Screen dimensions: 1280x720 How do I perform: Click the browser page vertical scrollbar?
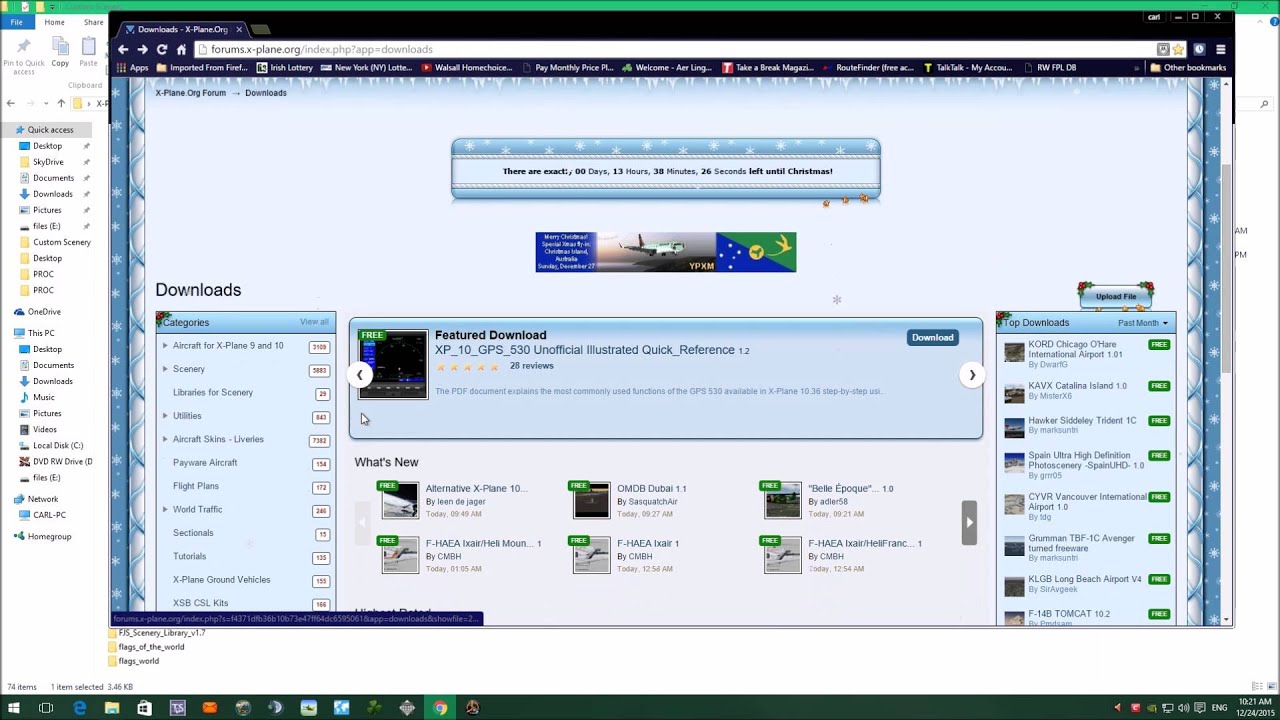click(x=1227, y=270)
